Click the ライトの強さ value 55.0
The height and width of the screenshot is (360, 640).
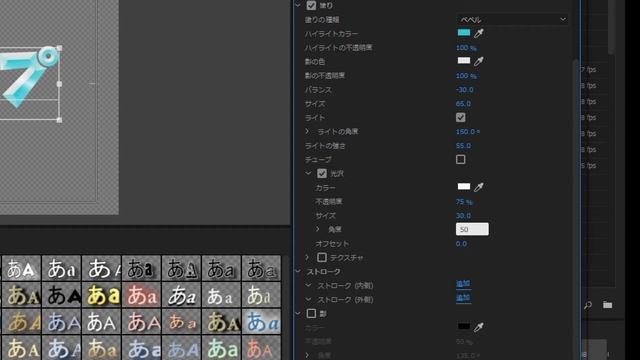coord(463,146)
